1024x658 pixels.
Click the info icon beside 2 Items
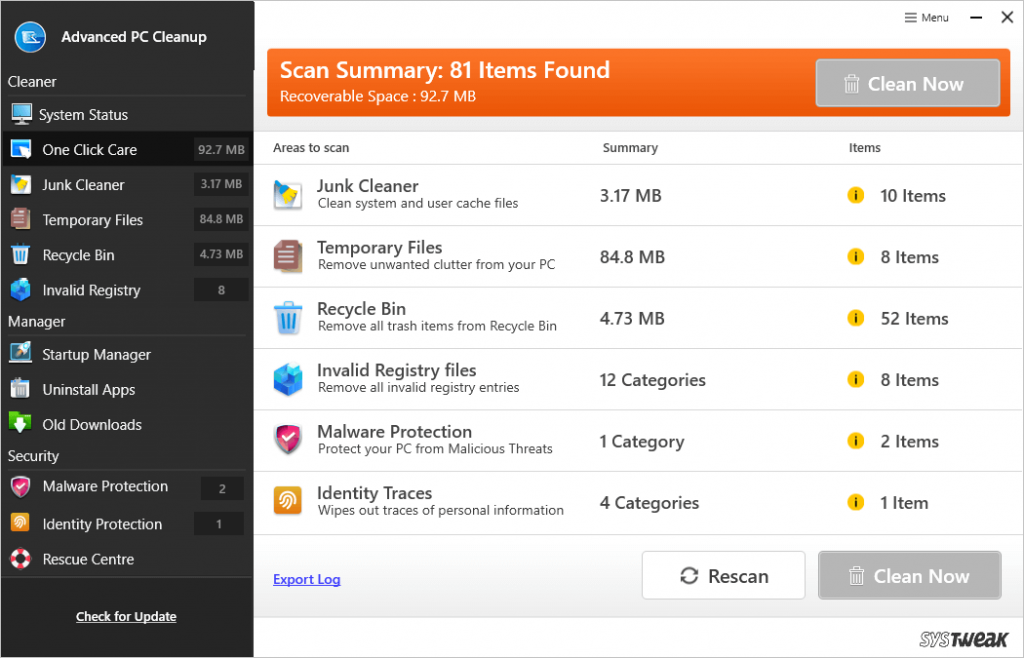tap(856, 441)
